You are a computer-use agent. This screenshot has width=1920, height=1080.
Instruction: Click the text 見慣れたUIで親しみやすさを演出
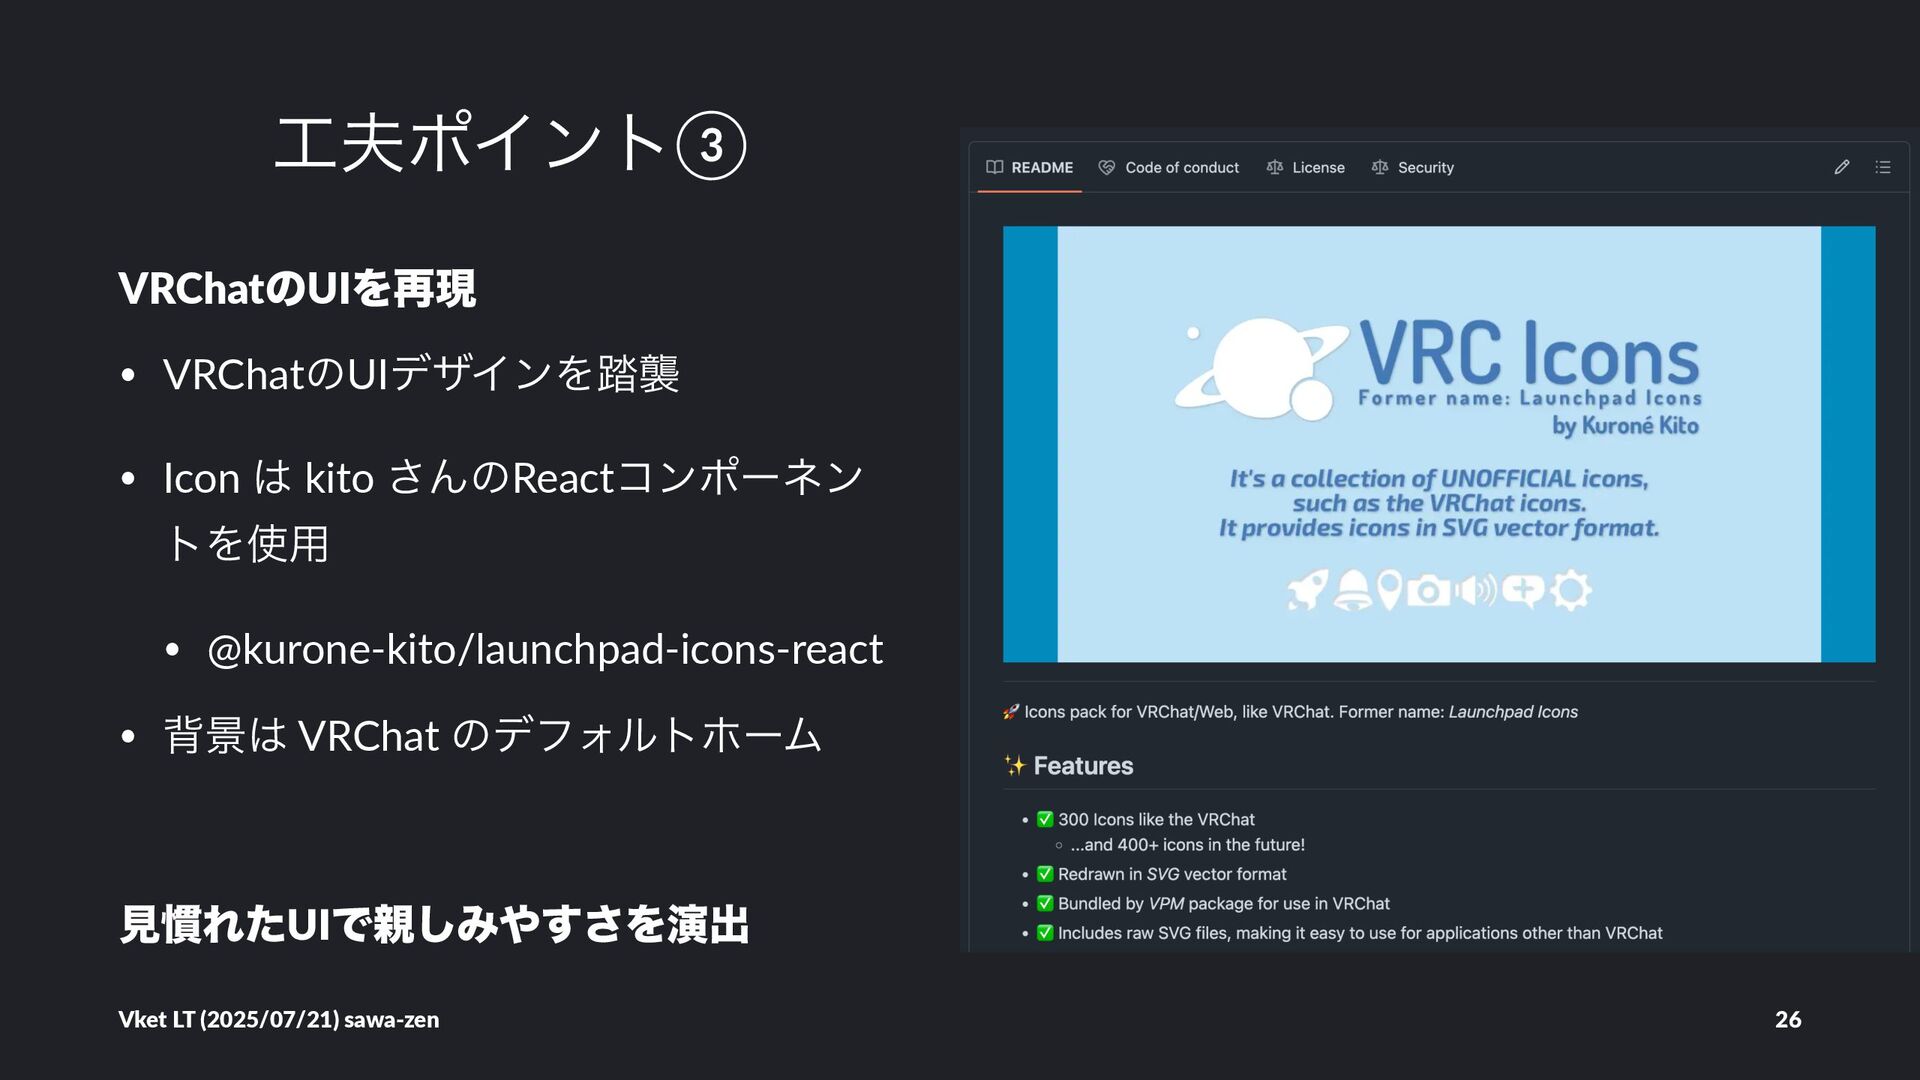click(x=434, y=924)
